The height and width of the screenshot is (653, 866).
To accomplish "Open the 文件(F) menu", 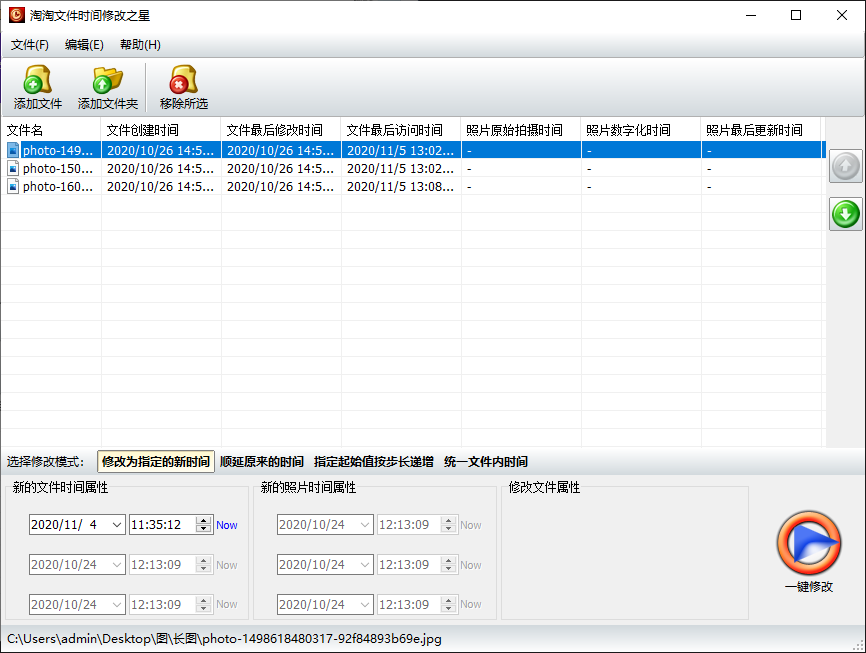I will click(30, 45).
